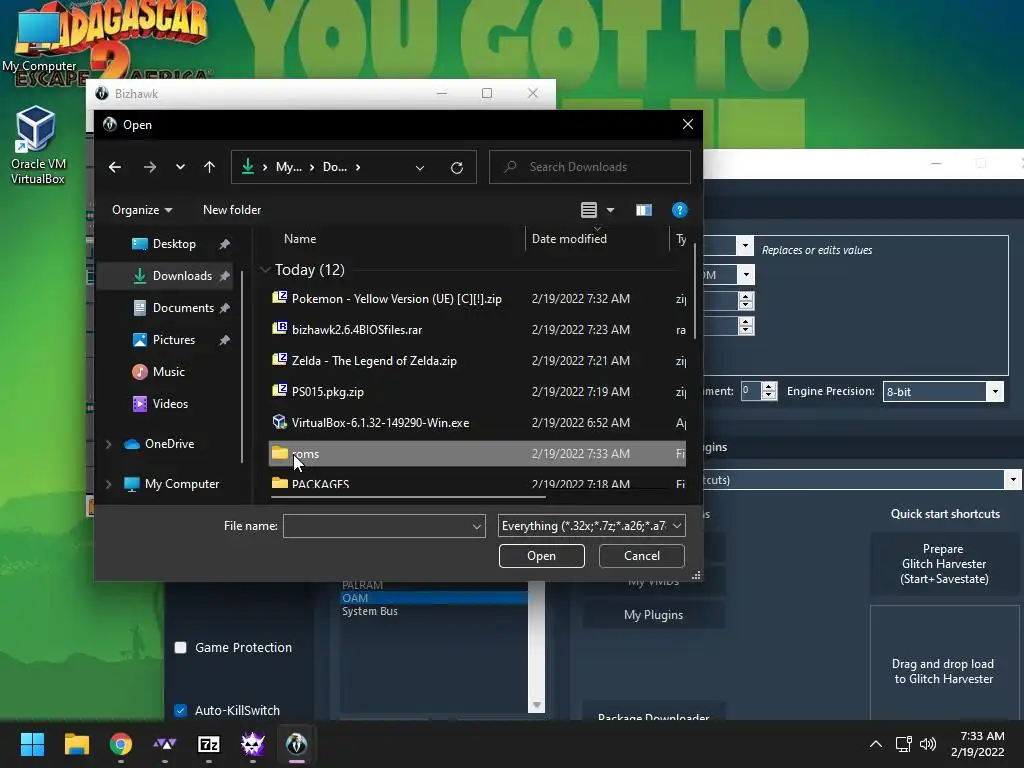Select bizhawk2.6.4BIOSfiles.rar file
The width and height of the screenshot is (1024, 768).
478,330
